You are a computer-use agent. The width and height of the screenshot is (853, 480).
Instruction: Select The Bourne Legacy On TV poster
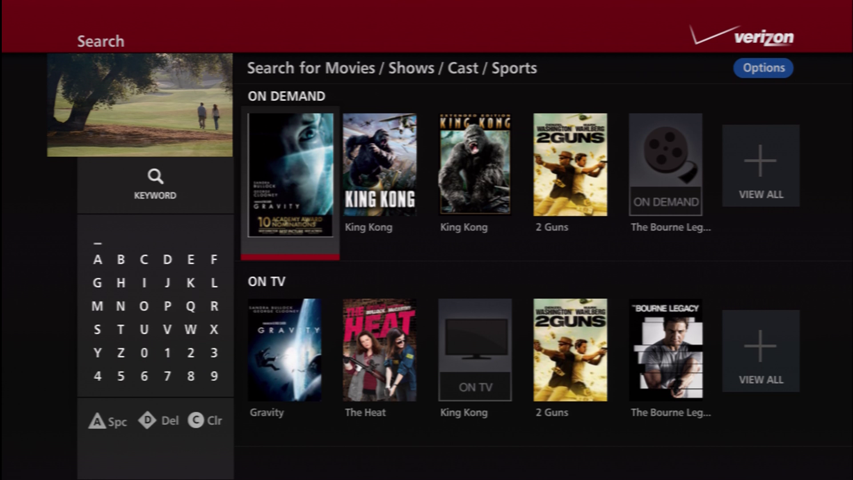(x=666, y=350)
